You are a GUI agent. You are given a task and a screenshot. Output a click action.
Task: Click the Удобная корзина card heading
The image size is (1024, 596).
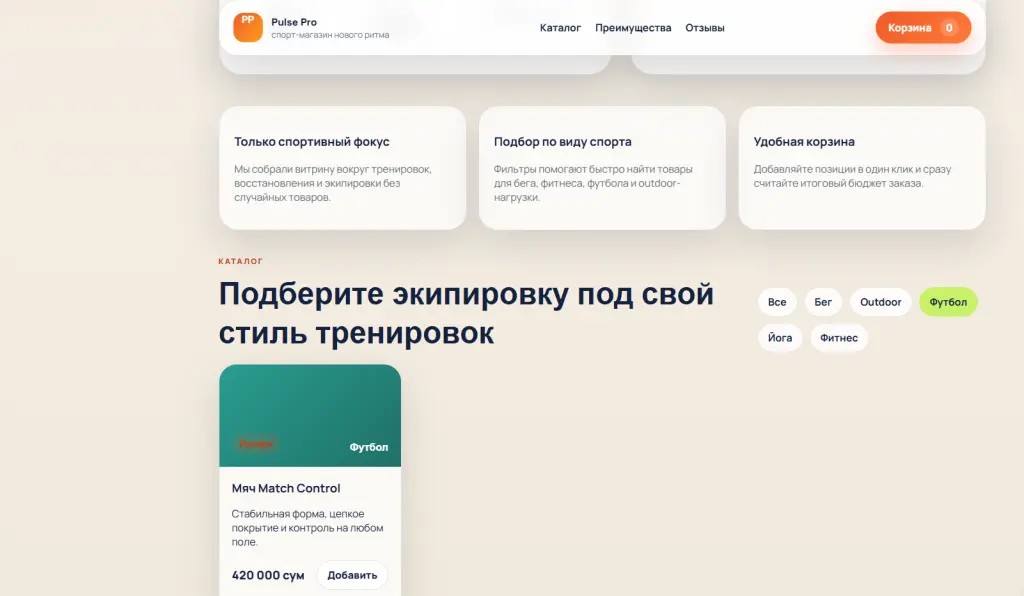(804, 142)
